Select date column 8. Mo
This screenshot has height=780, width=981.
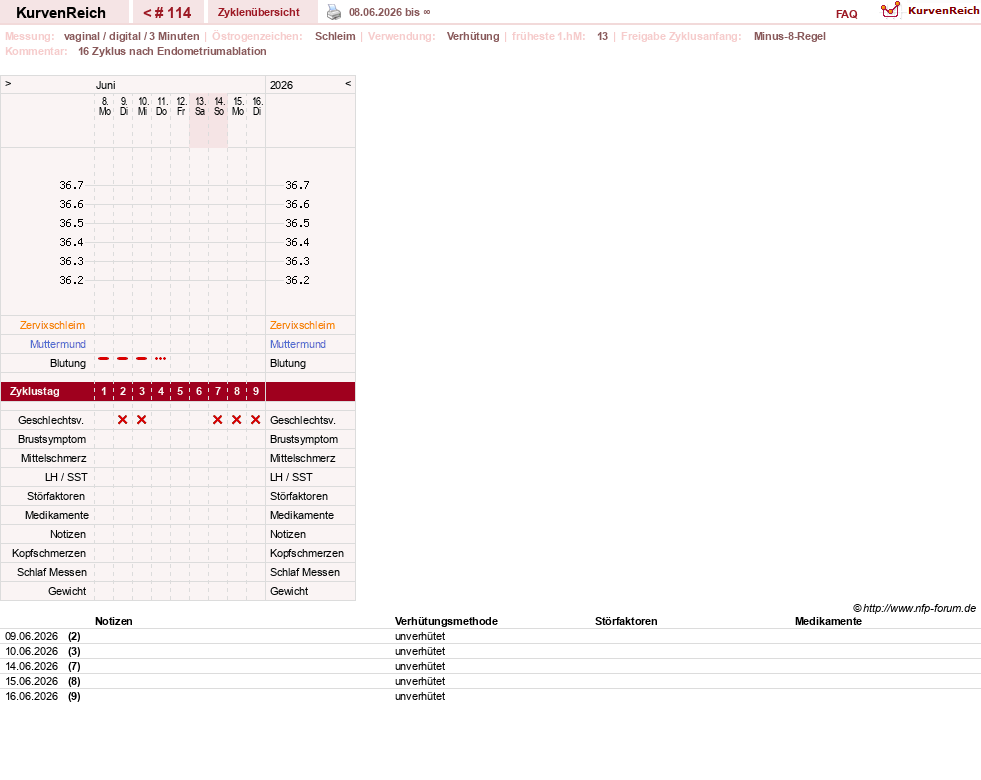(x=104, y=106)
